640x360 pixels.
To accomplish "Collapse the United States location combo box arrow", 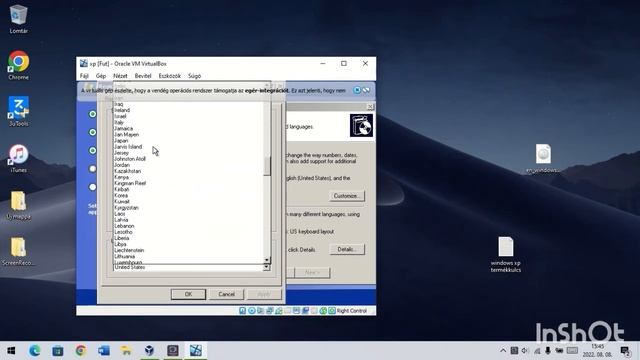I will [267, 267].
